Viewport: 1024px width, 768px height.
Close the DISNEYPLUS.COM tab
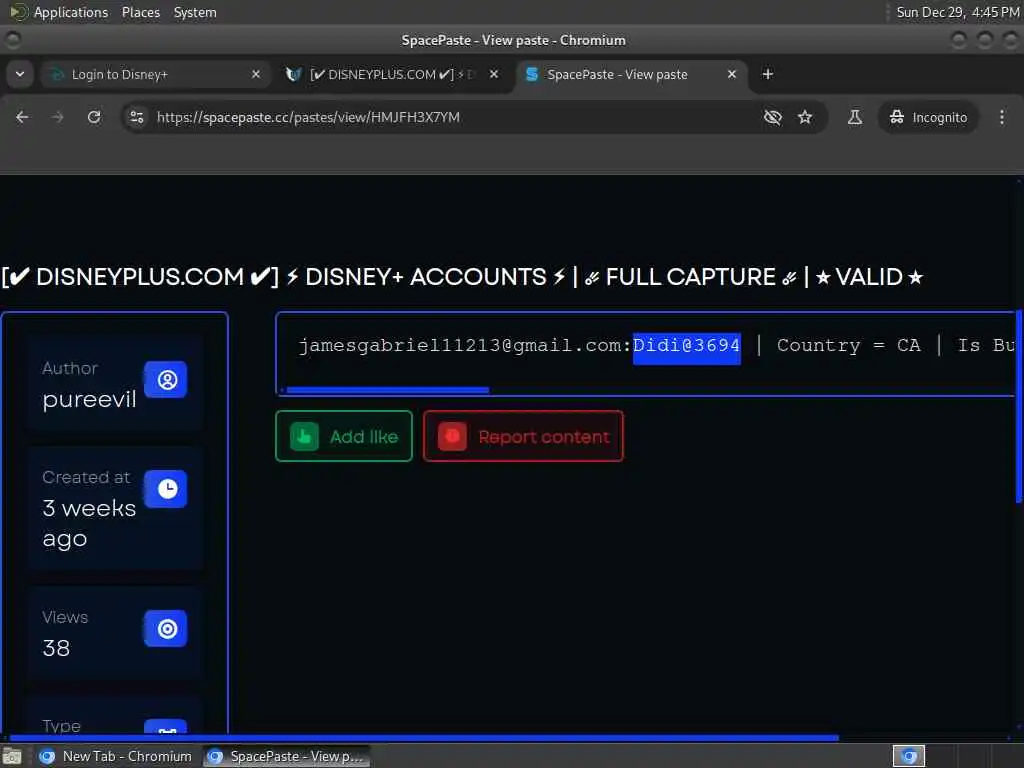494,74
